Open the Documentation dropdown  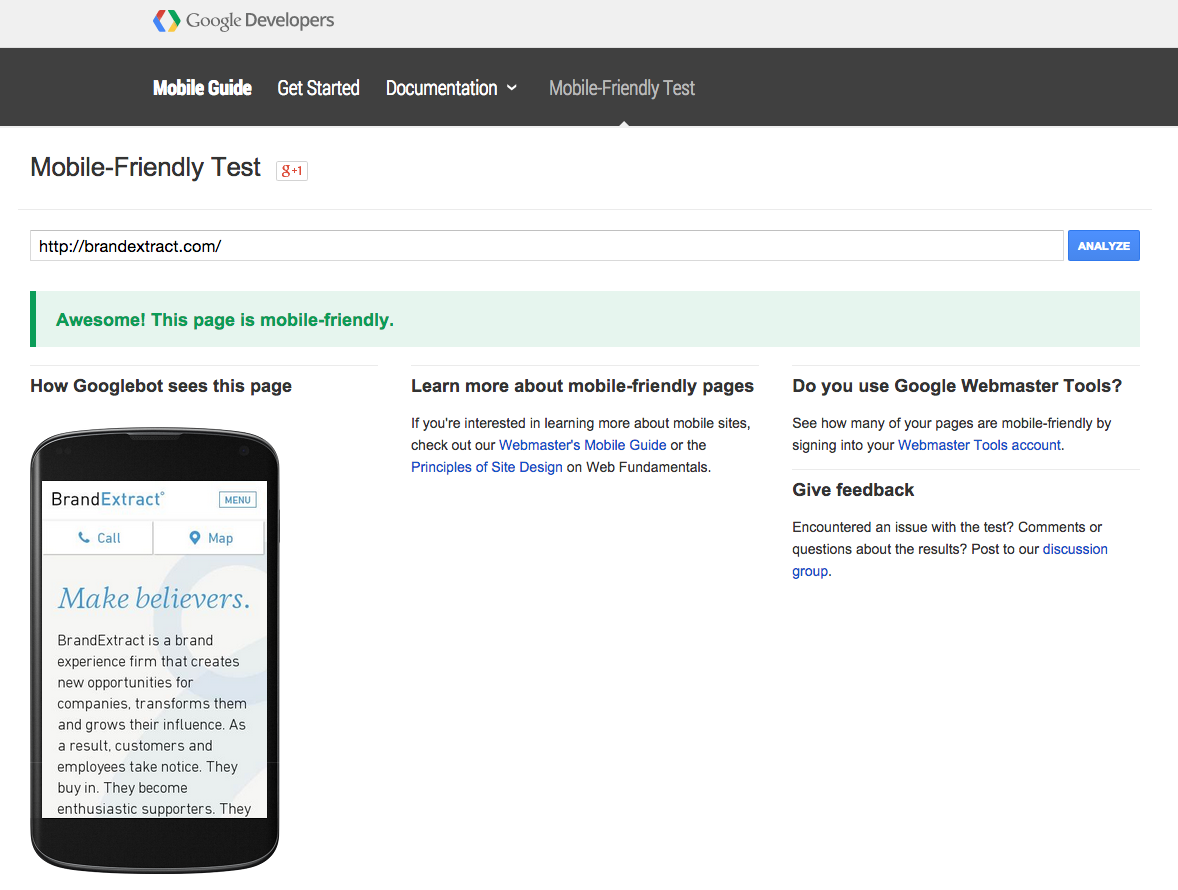pos(451,88)
